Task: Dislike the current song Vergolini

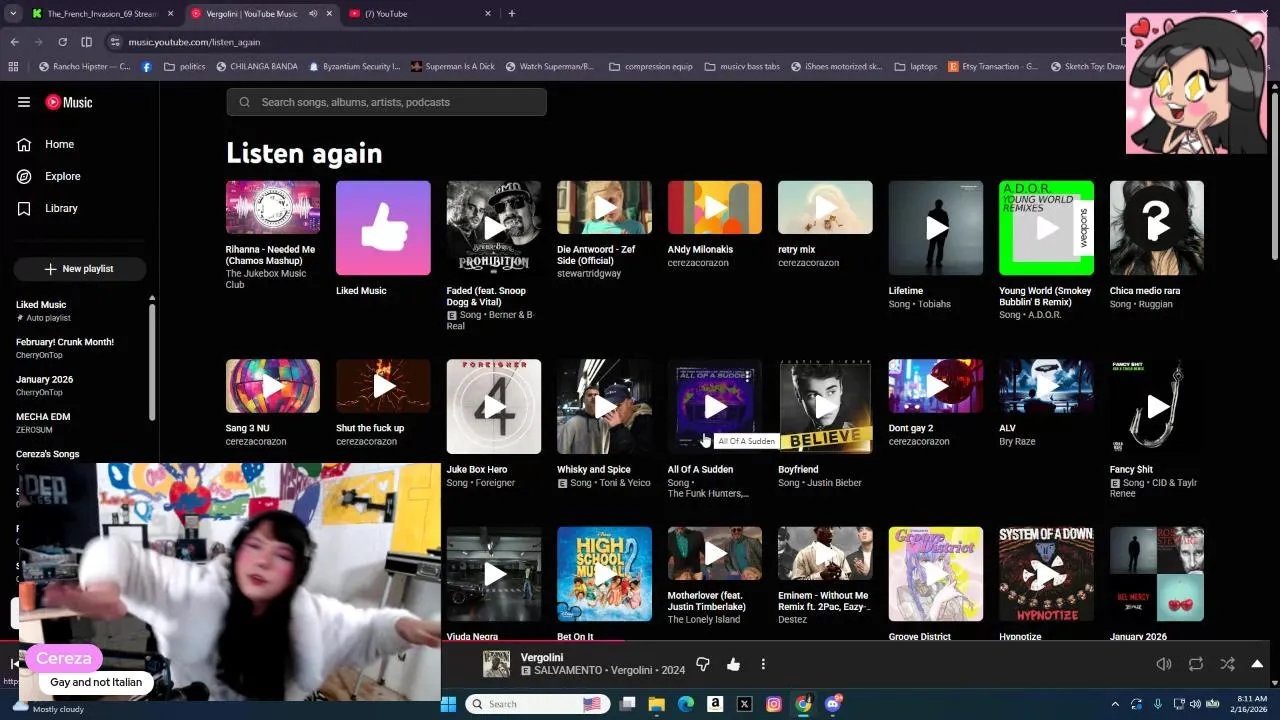Action: 702,664
